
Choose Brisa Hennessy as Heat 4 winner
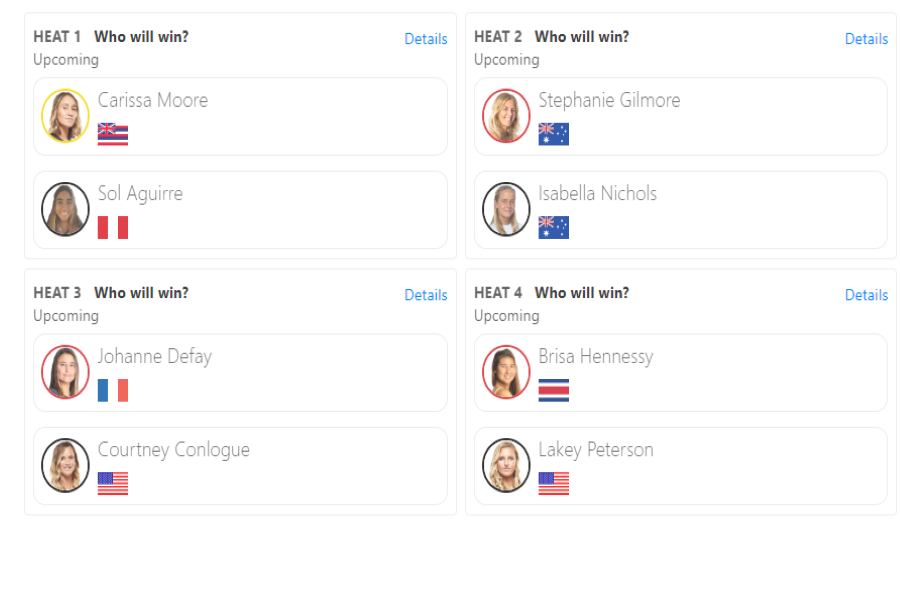click(x=681, y=373)
